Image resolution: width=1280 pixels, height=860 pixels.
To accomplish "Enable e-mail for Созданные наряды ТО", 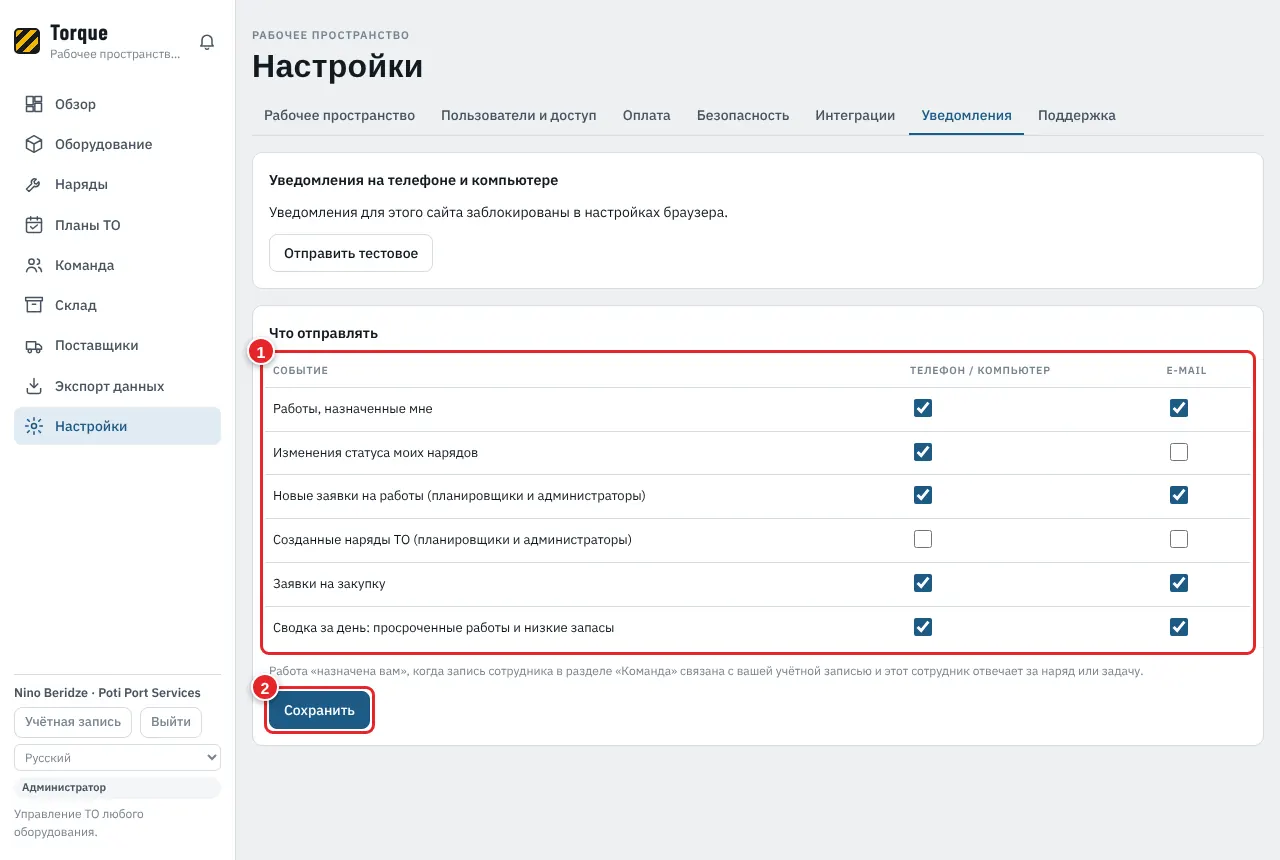I will [x=1179, y=540].
